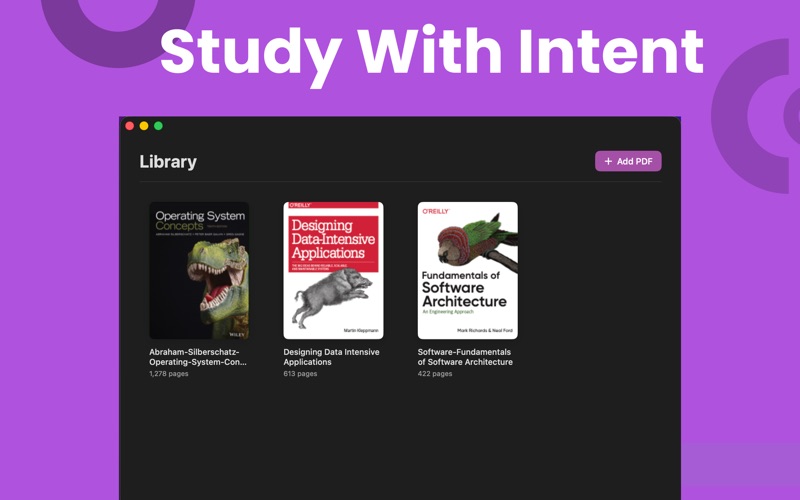Viewport: 800px width, 500px height.
Task: Click the Library heading
Action: (168, 162)
